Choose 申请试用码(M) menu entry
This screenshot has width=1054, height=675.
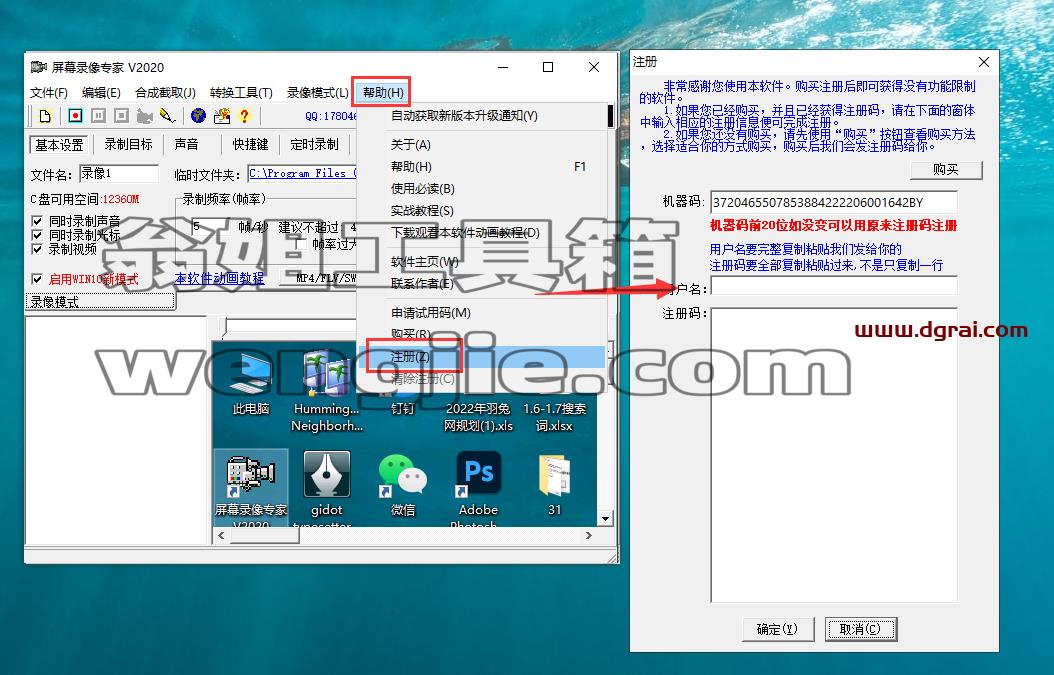483,313
